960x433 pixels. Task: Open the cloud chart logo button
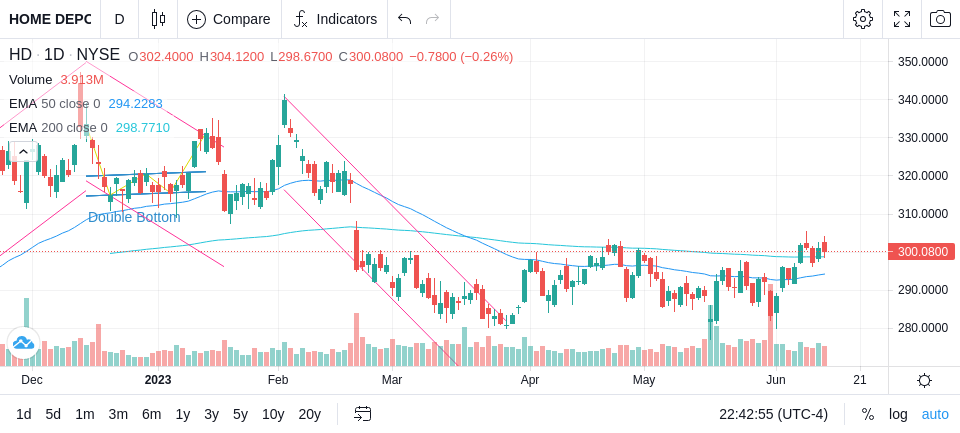click(23, 343)
